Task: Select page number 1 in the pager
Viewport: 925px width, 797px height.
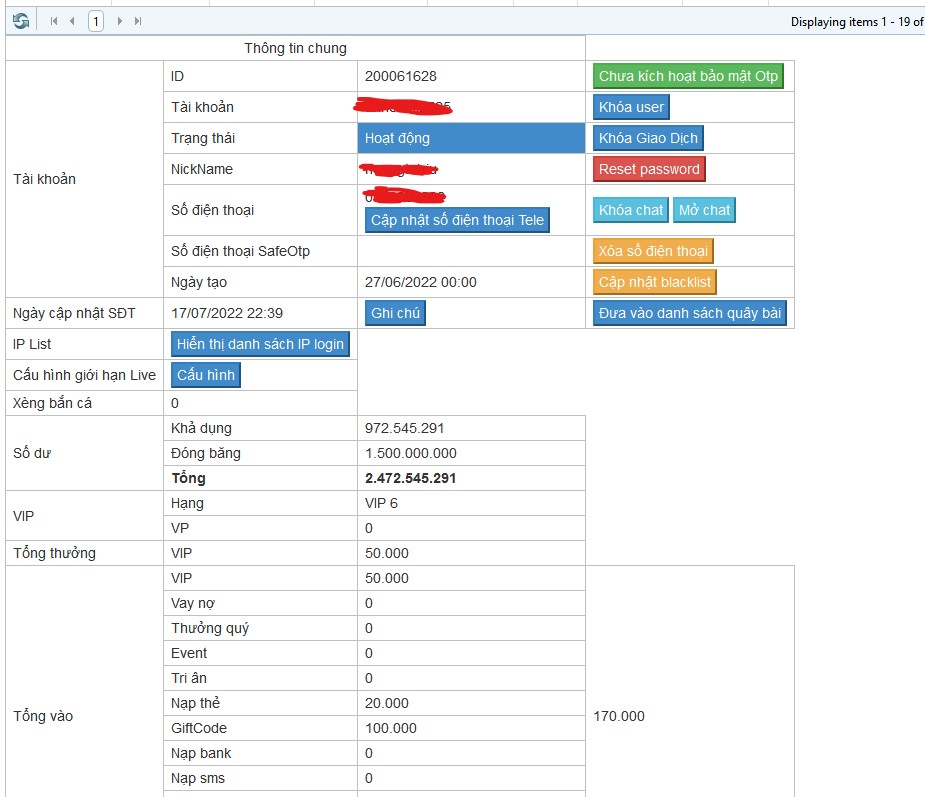Action: (96, 21)
